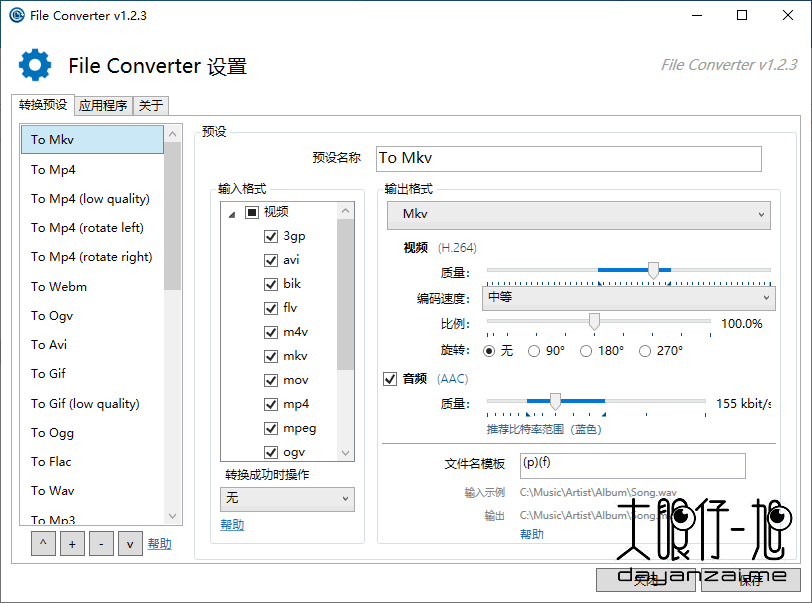Select the To Flac preset
Image resolution: width=812 pixels, height=603 pixels.
(92, 462)
